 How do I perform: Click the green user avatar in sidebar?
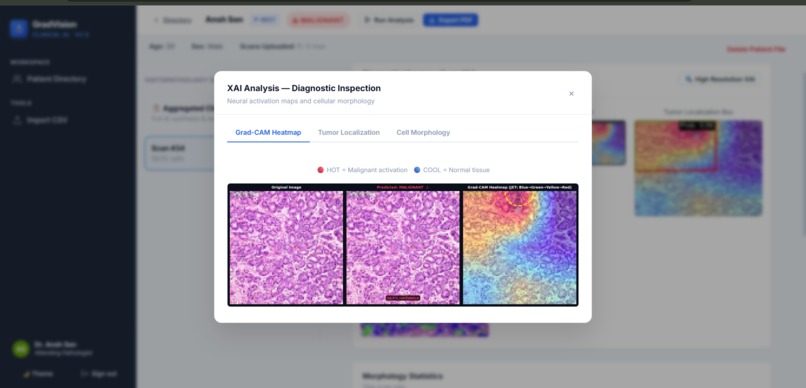[x=21, y=349]
